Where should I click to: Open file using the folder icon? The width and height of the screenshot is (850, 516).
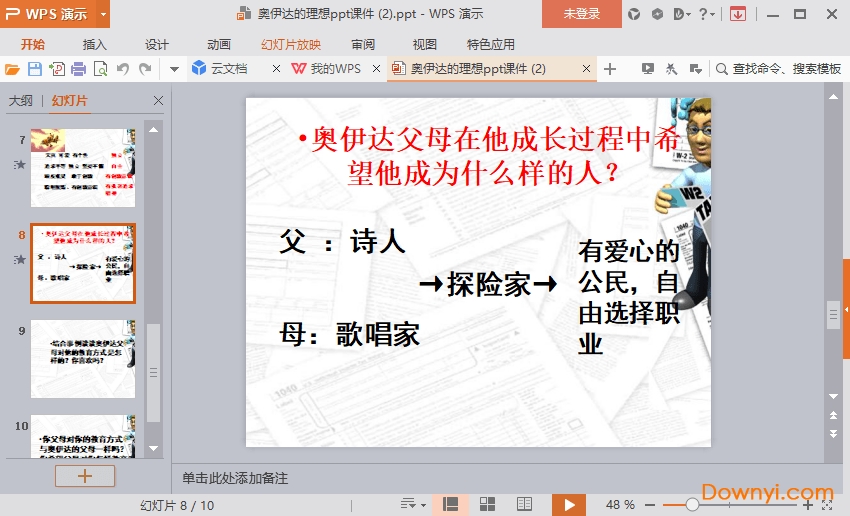tap(12, 69)
